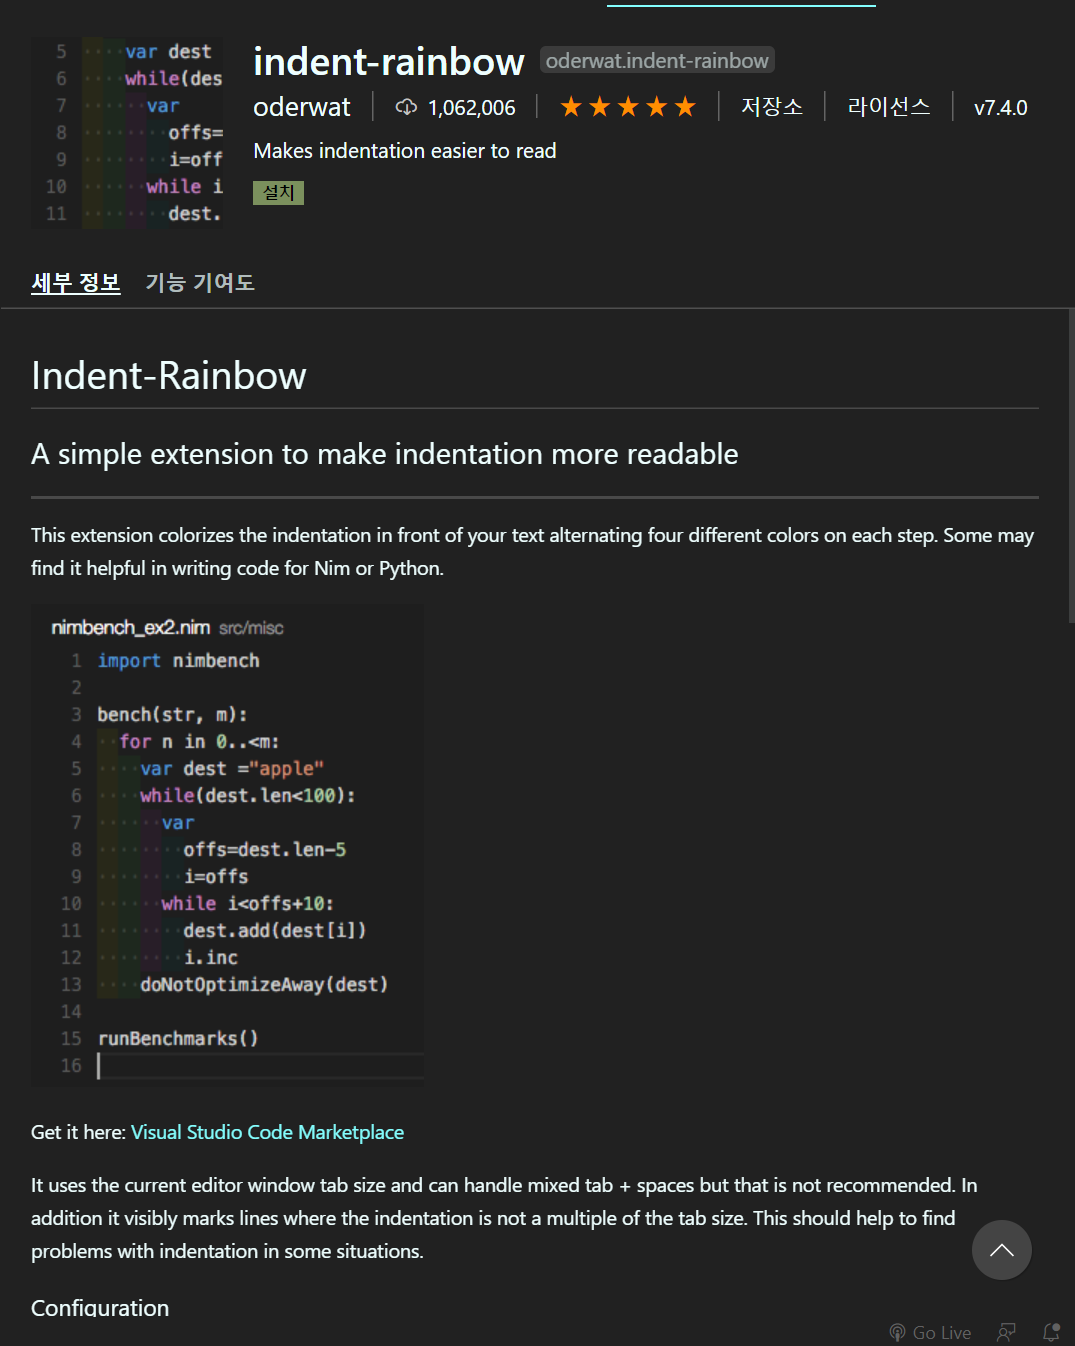Open the indent-rainbow extension icon thumbnail
Viewport: 1075px width, 1346px height.
(127, 133)
